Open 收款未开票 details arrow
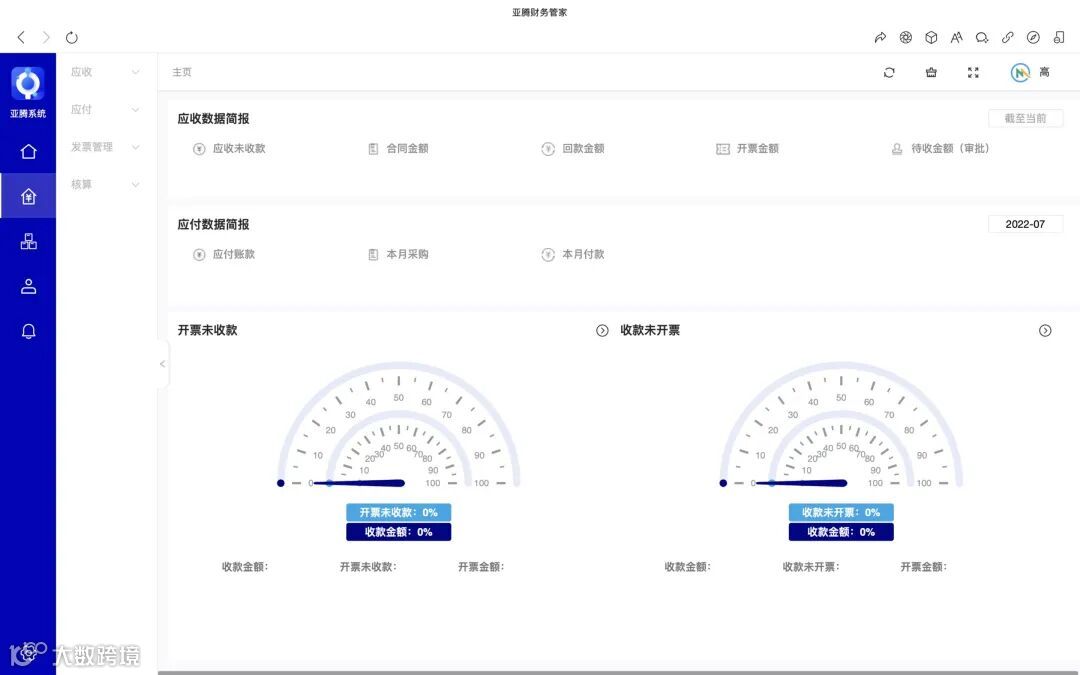Image resolution: width=1080 pixels, height=675 pixels. click(x=1045, y=331)
